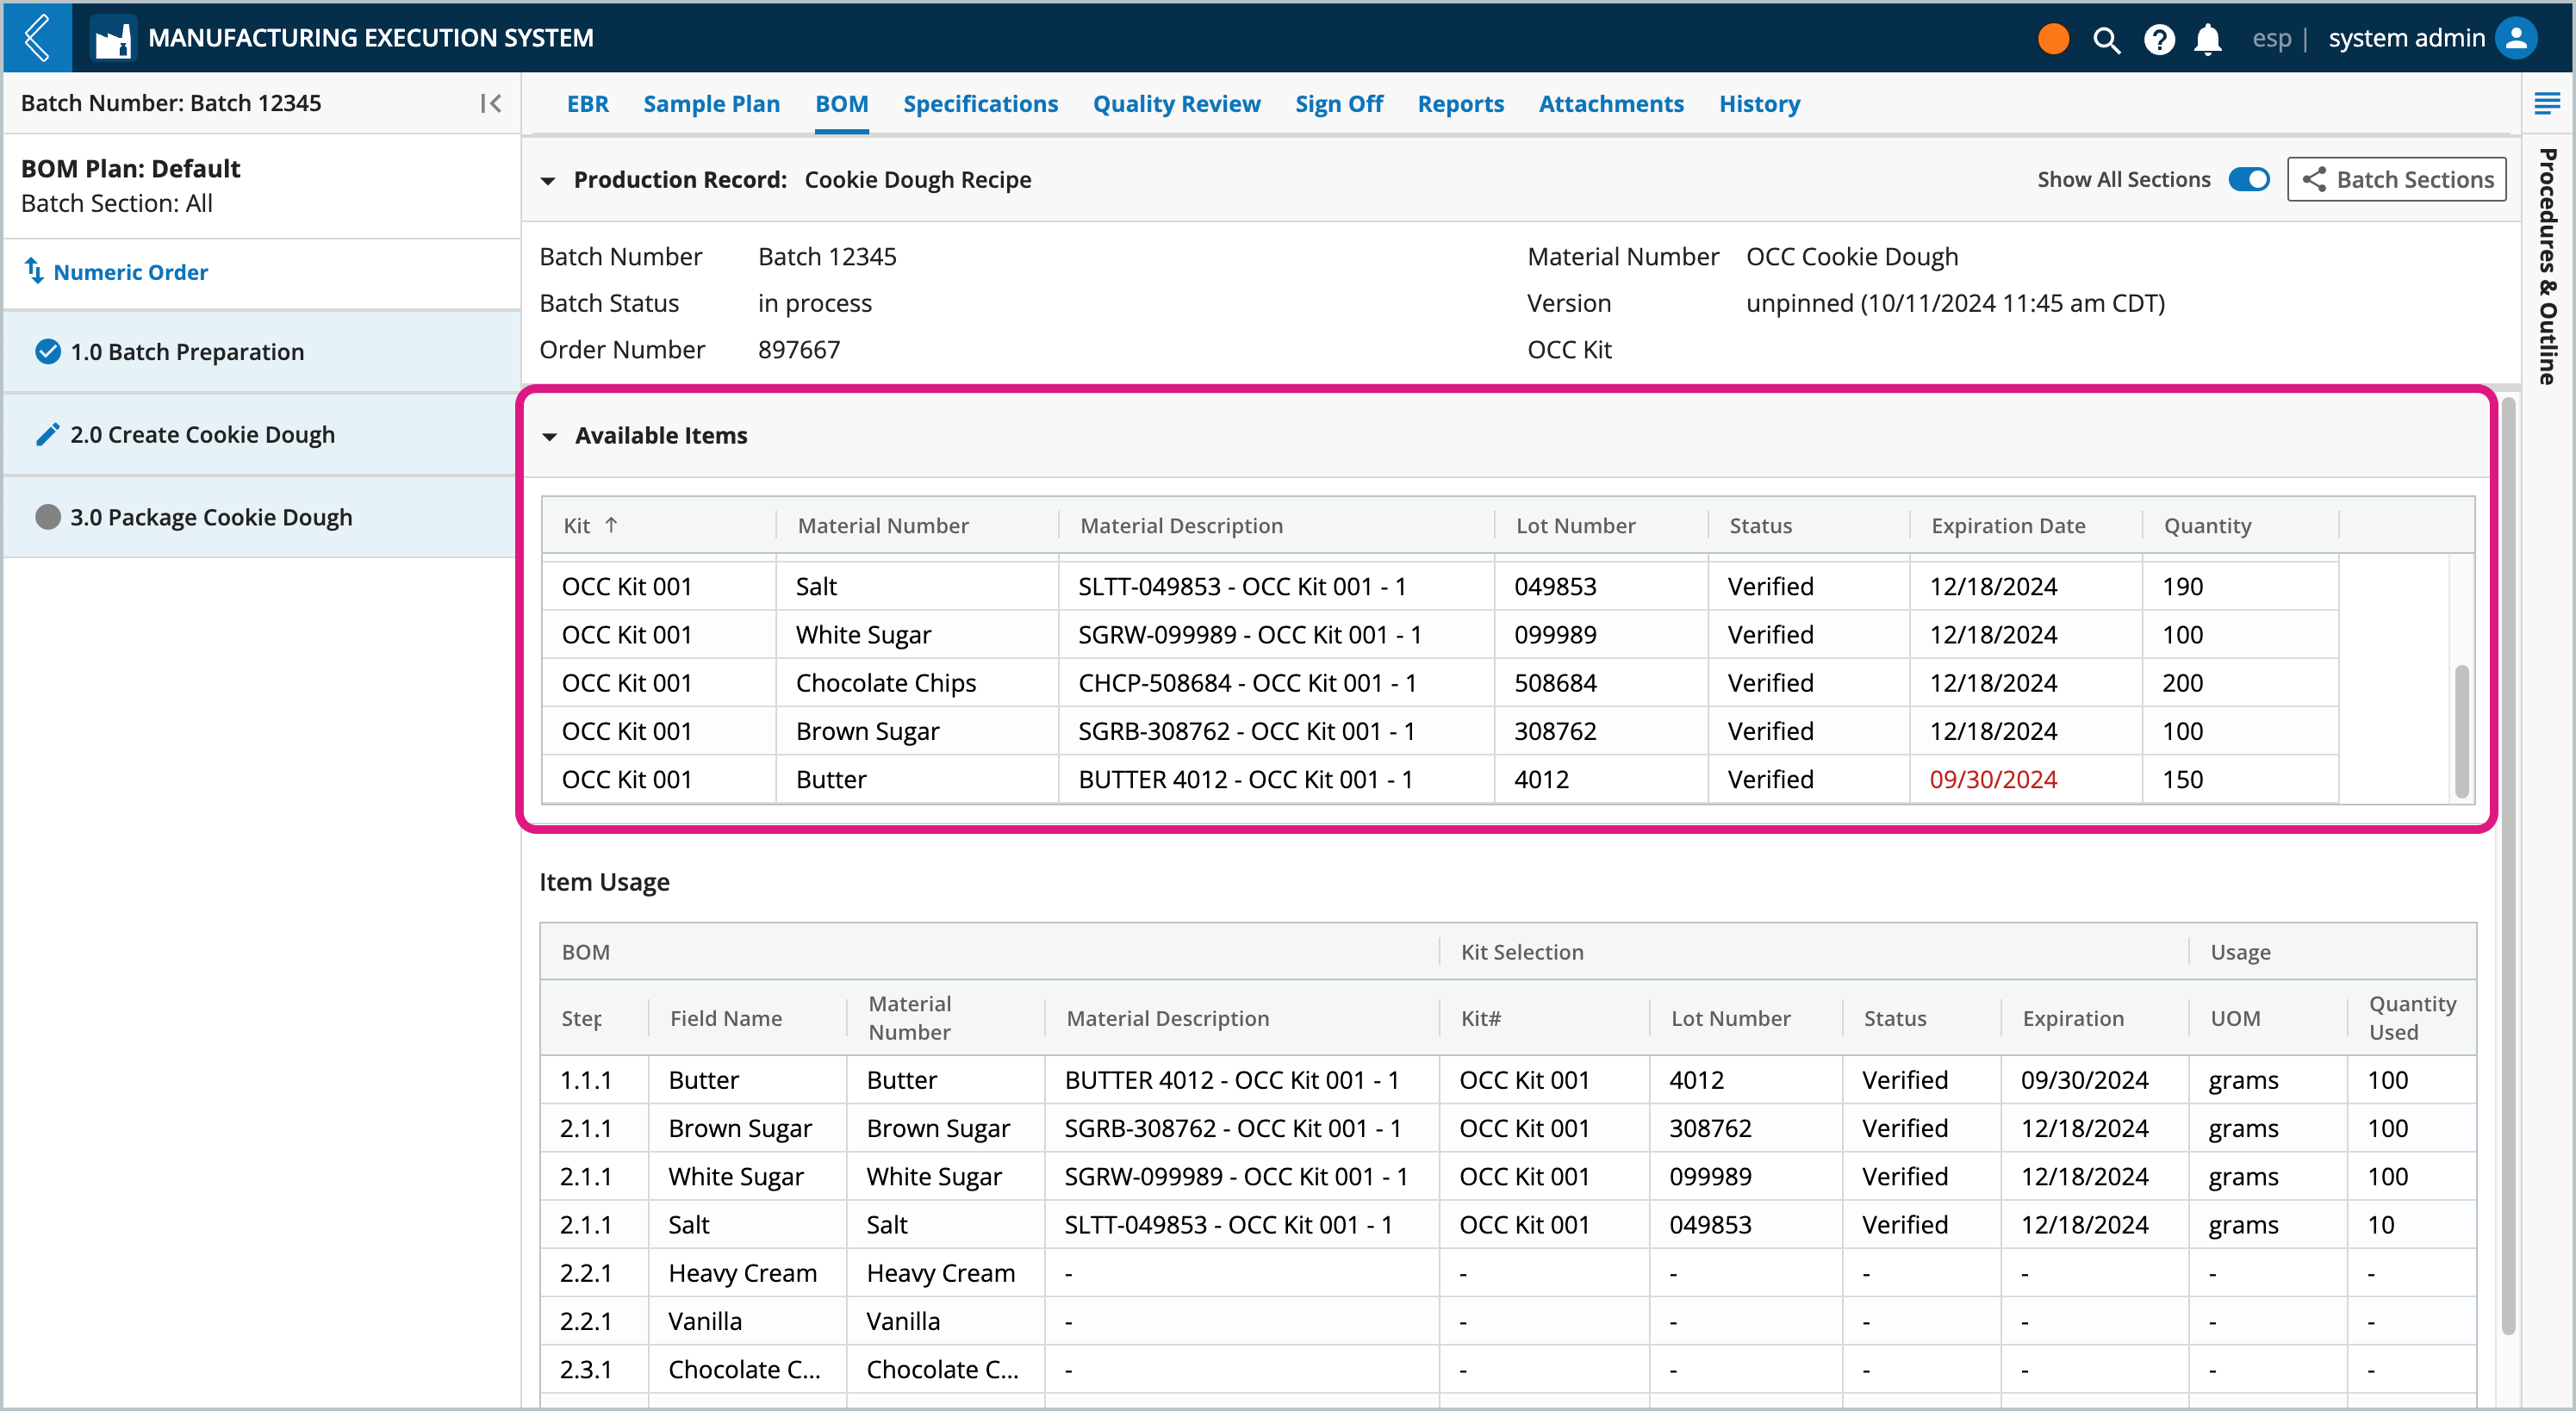Switch to the Sample Plan tab
2576x1411 pixels.
tap(711, 103)
